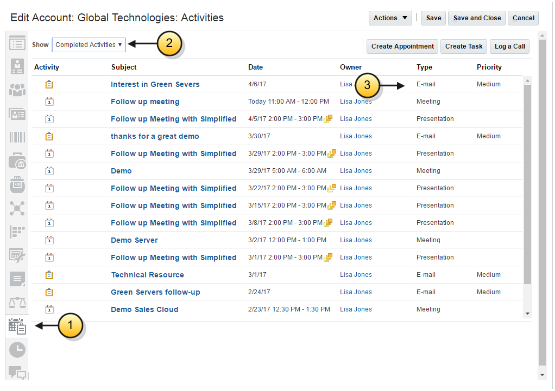Click the Meeting type in Demo Server row

[x=428, y=240]
